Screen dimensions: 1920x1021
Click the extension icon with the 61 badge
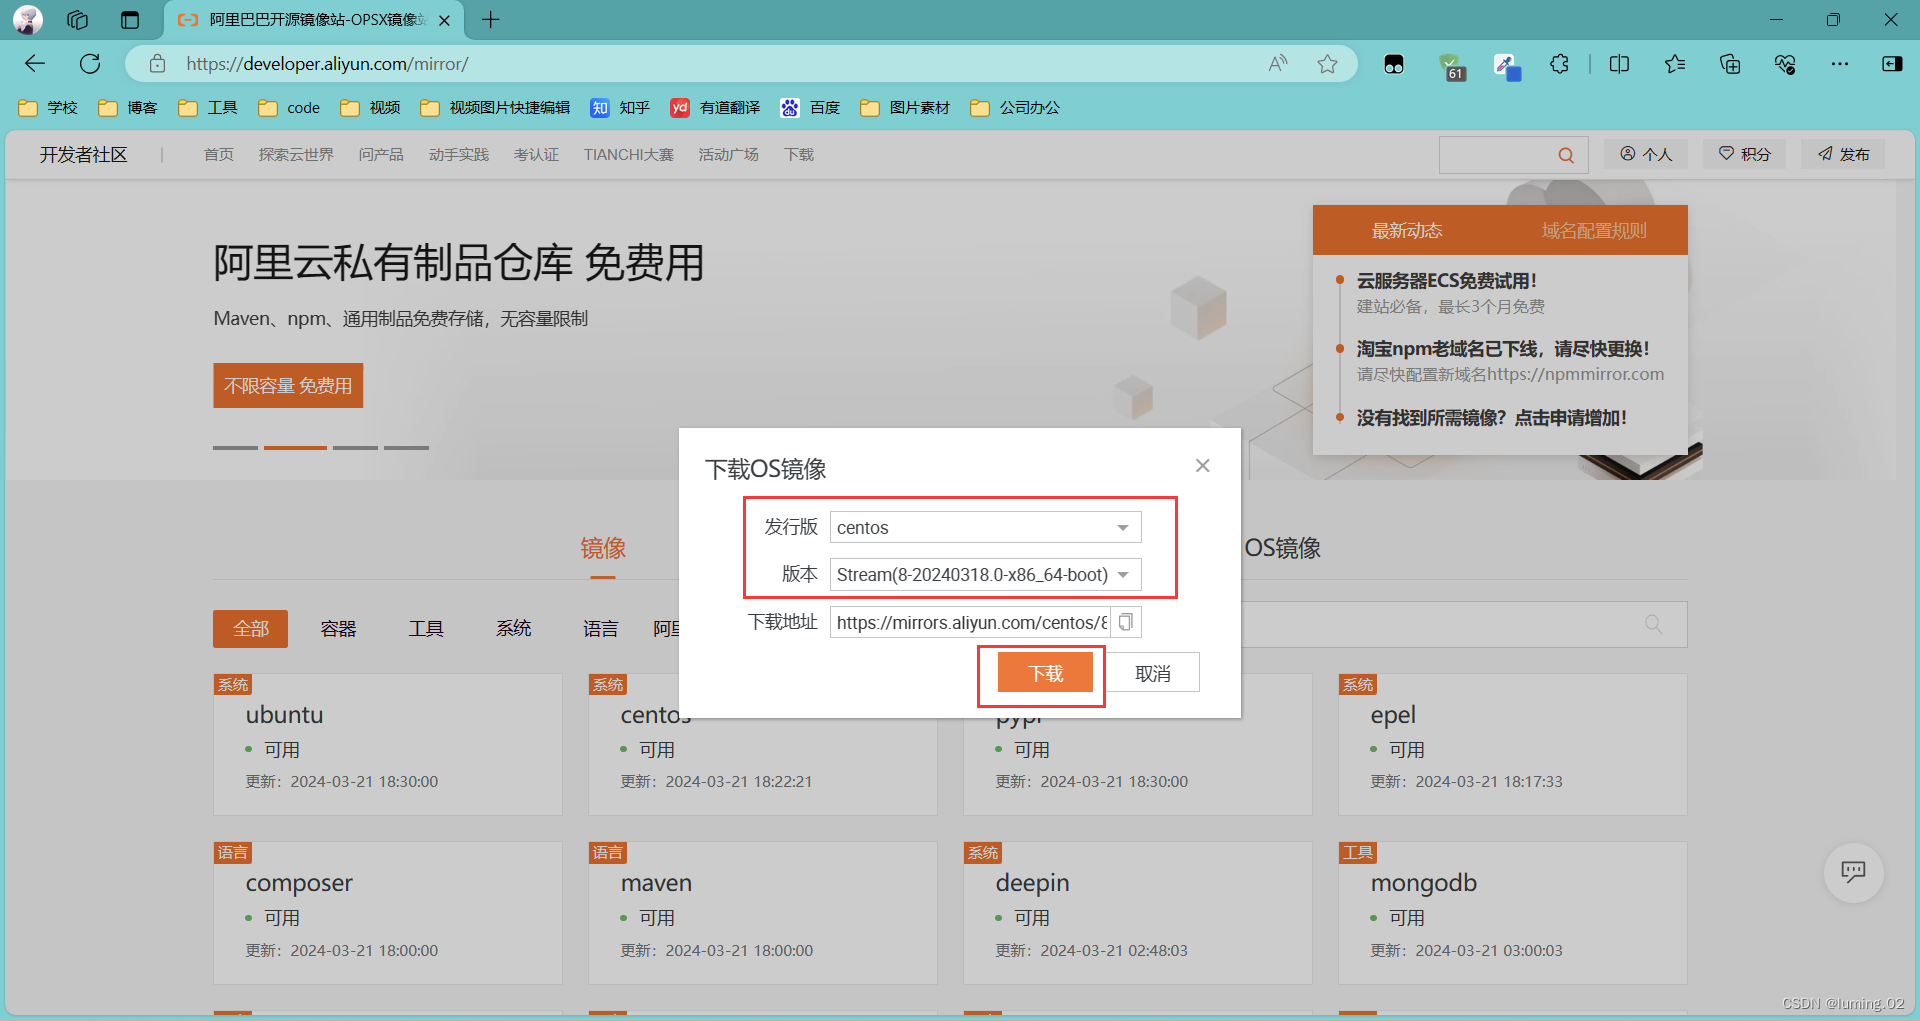click(1451, 66)
